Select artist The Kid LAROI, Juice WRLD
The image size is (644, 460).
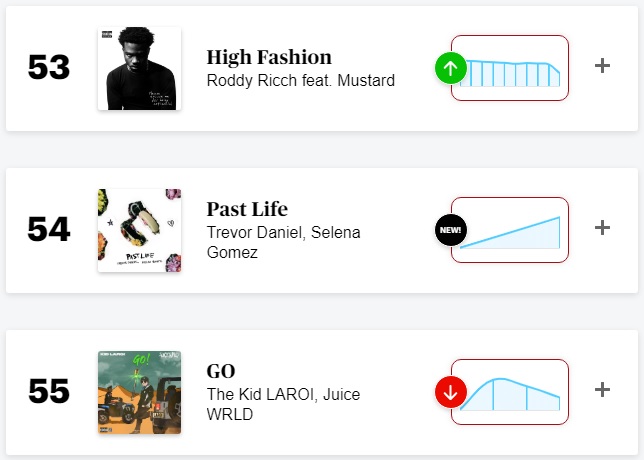click(283, 404)
